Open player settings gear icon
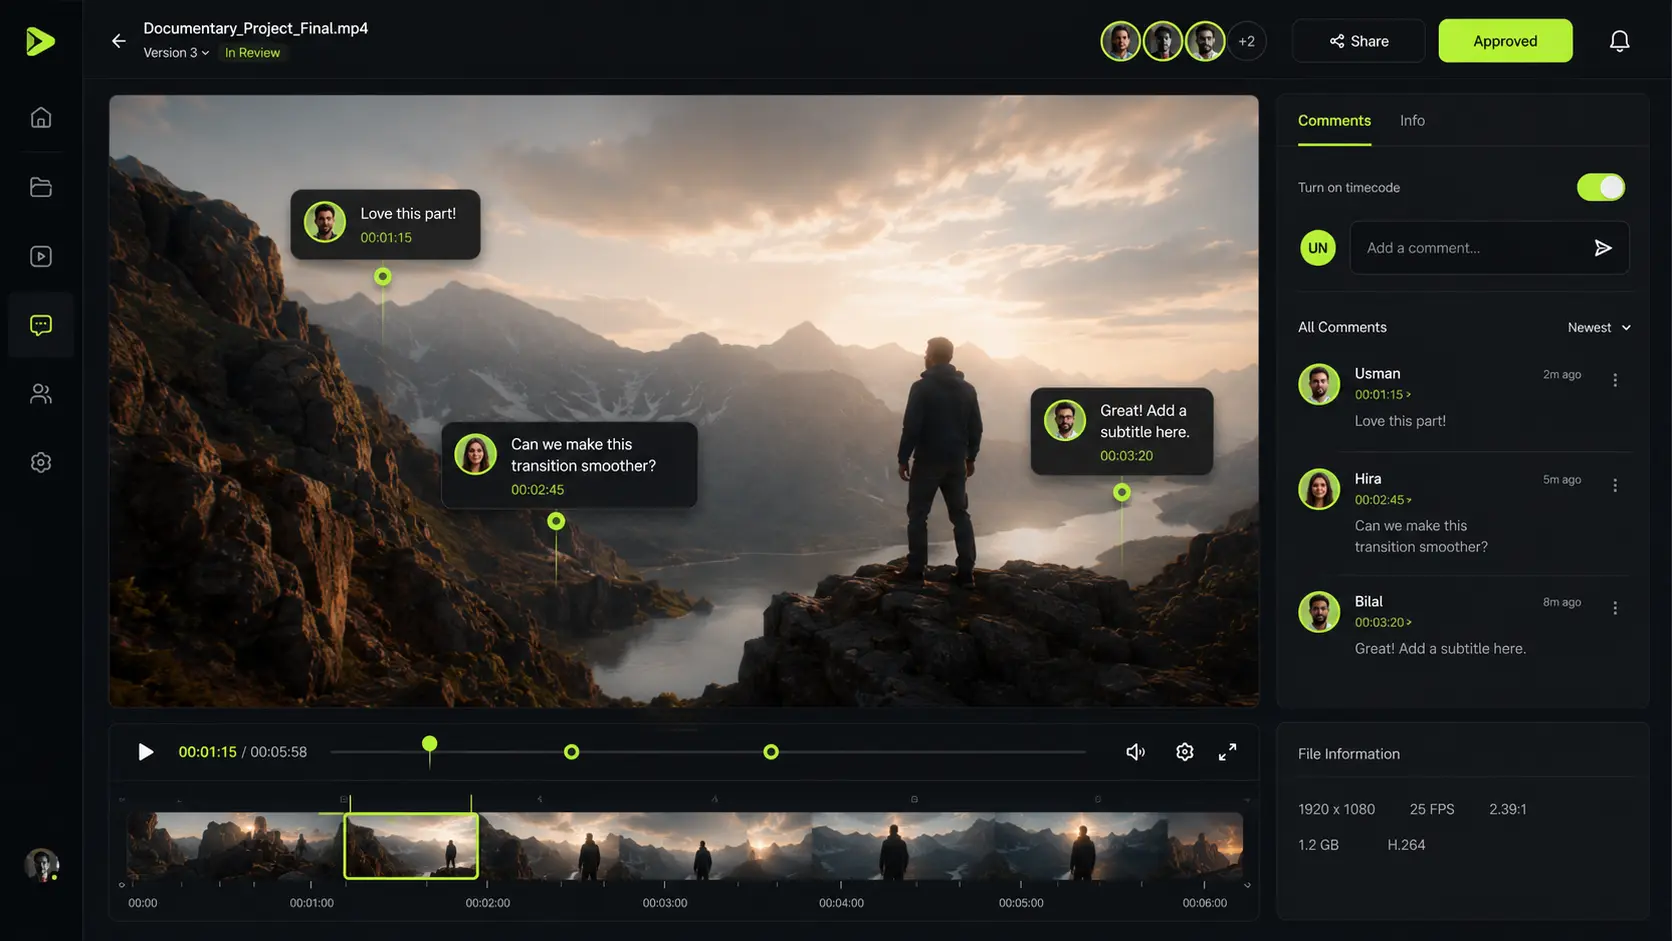 coord(1184,752)
